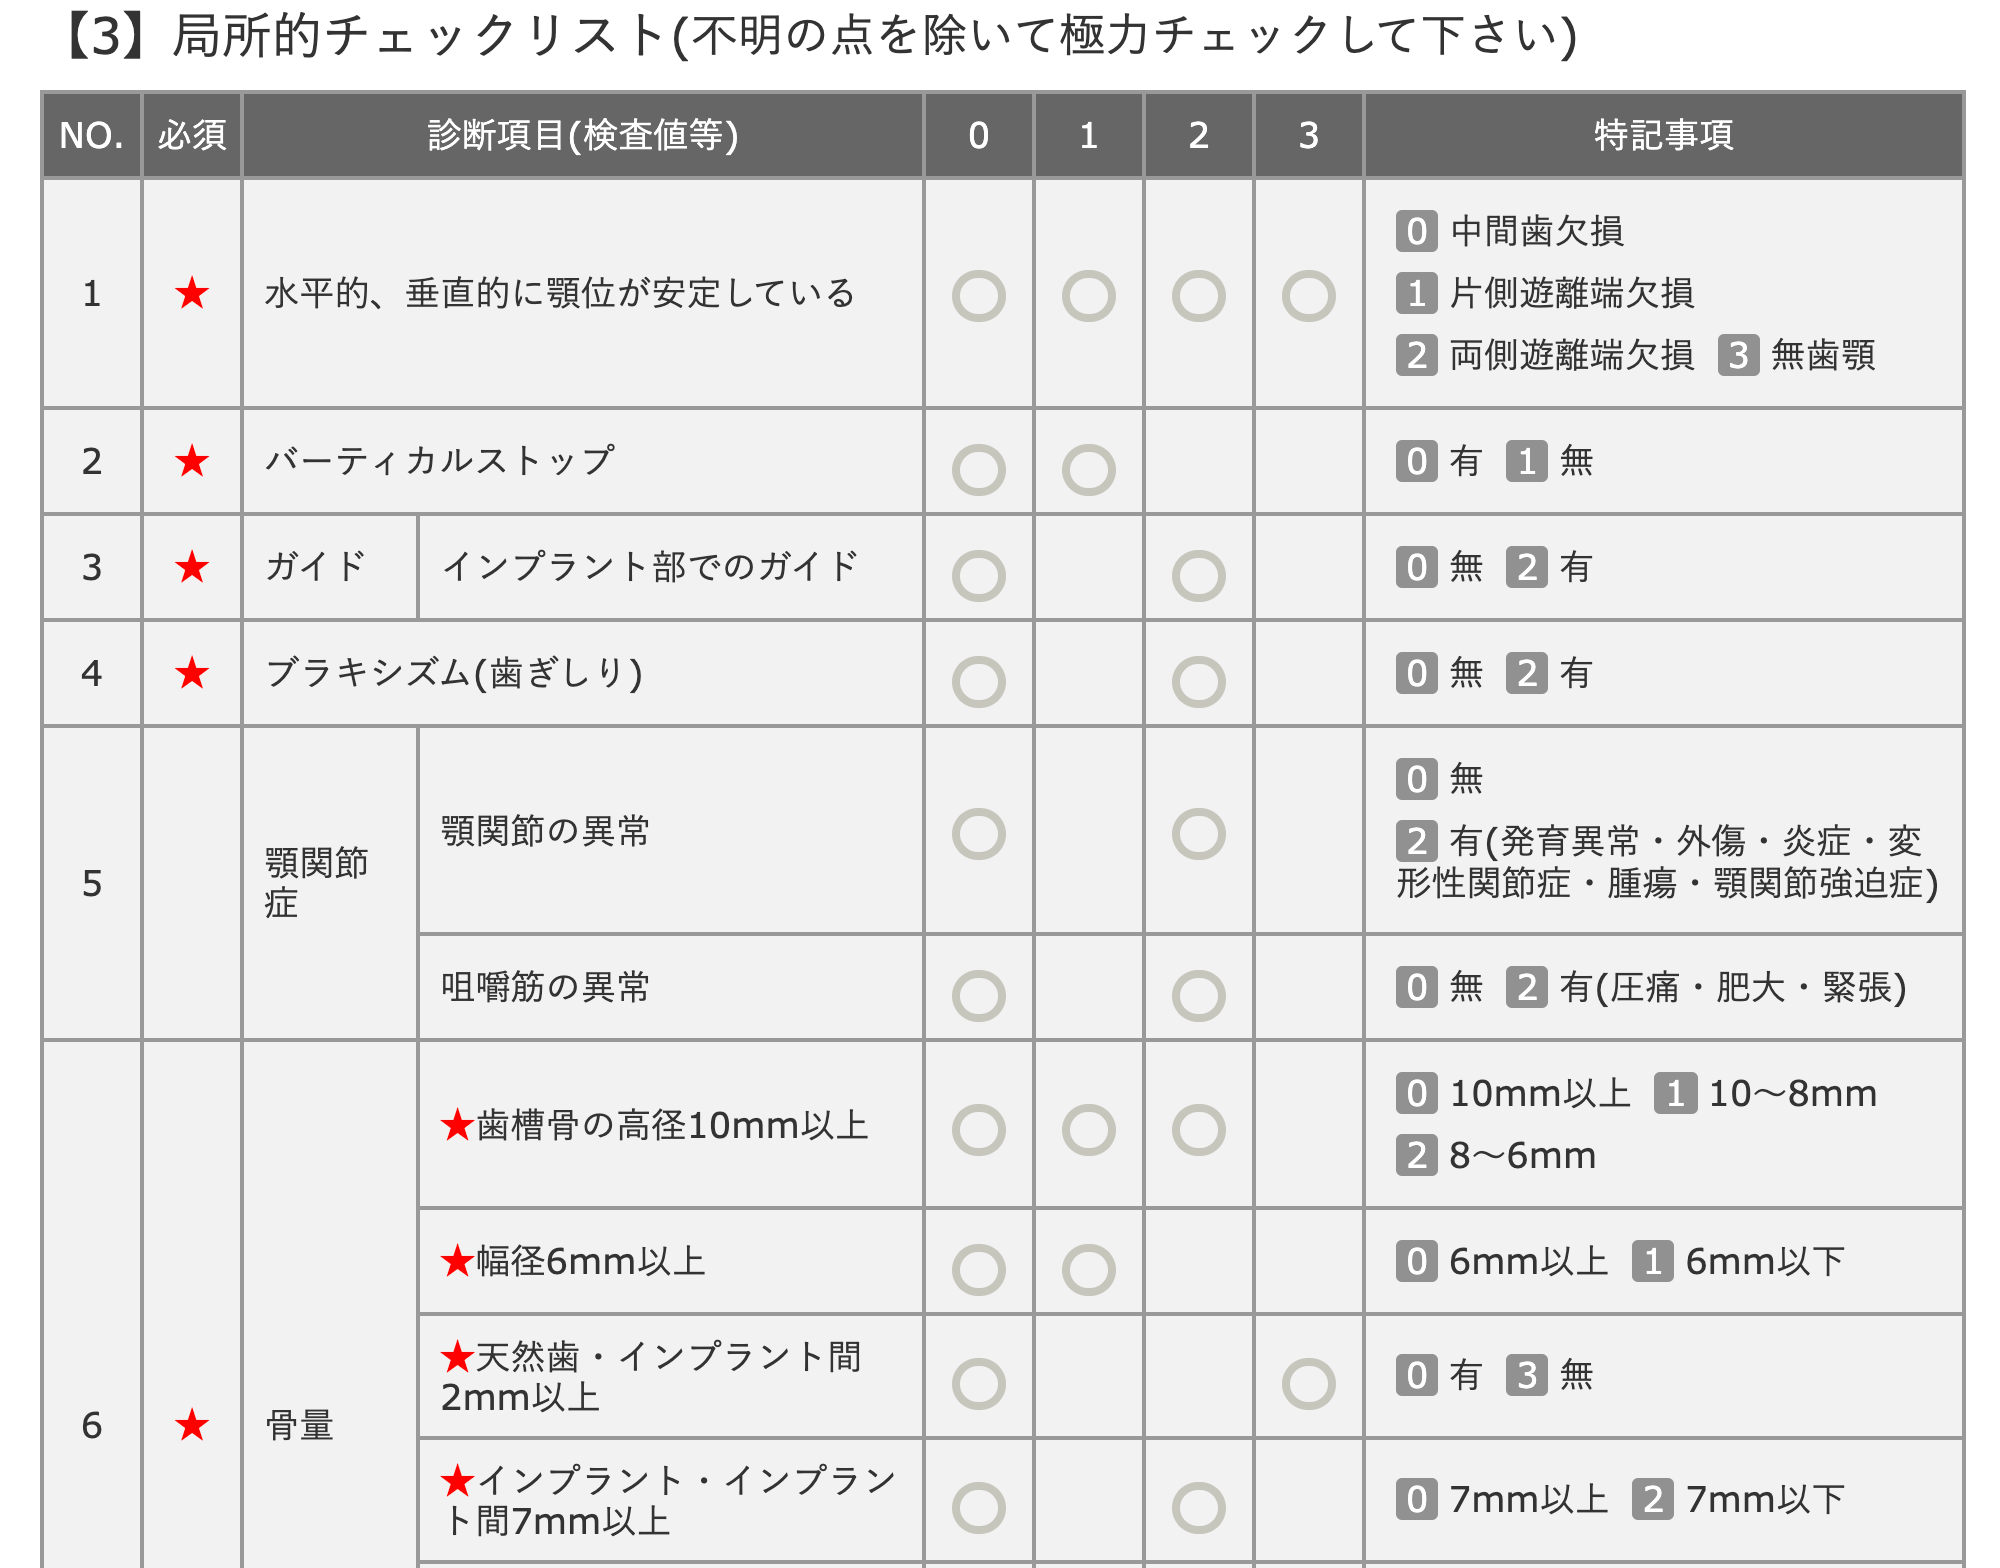This screenshot has width=2000, height=1568.
Task: Check 2 (有) radio for 咀嚼筋の異常
Action: coord(1198,996)
